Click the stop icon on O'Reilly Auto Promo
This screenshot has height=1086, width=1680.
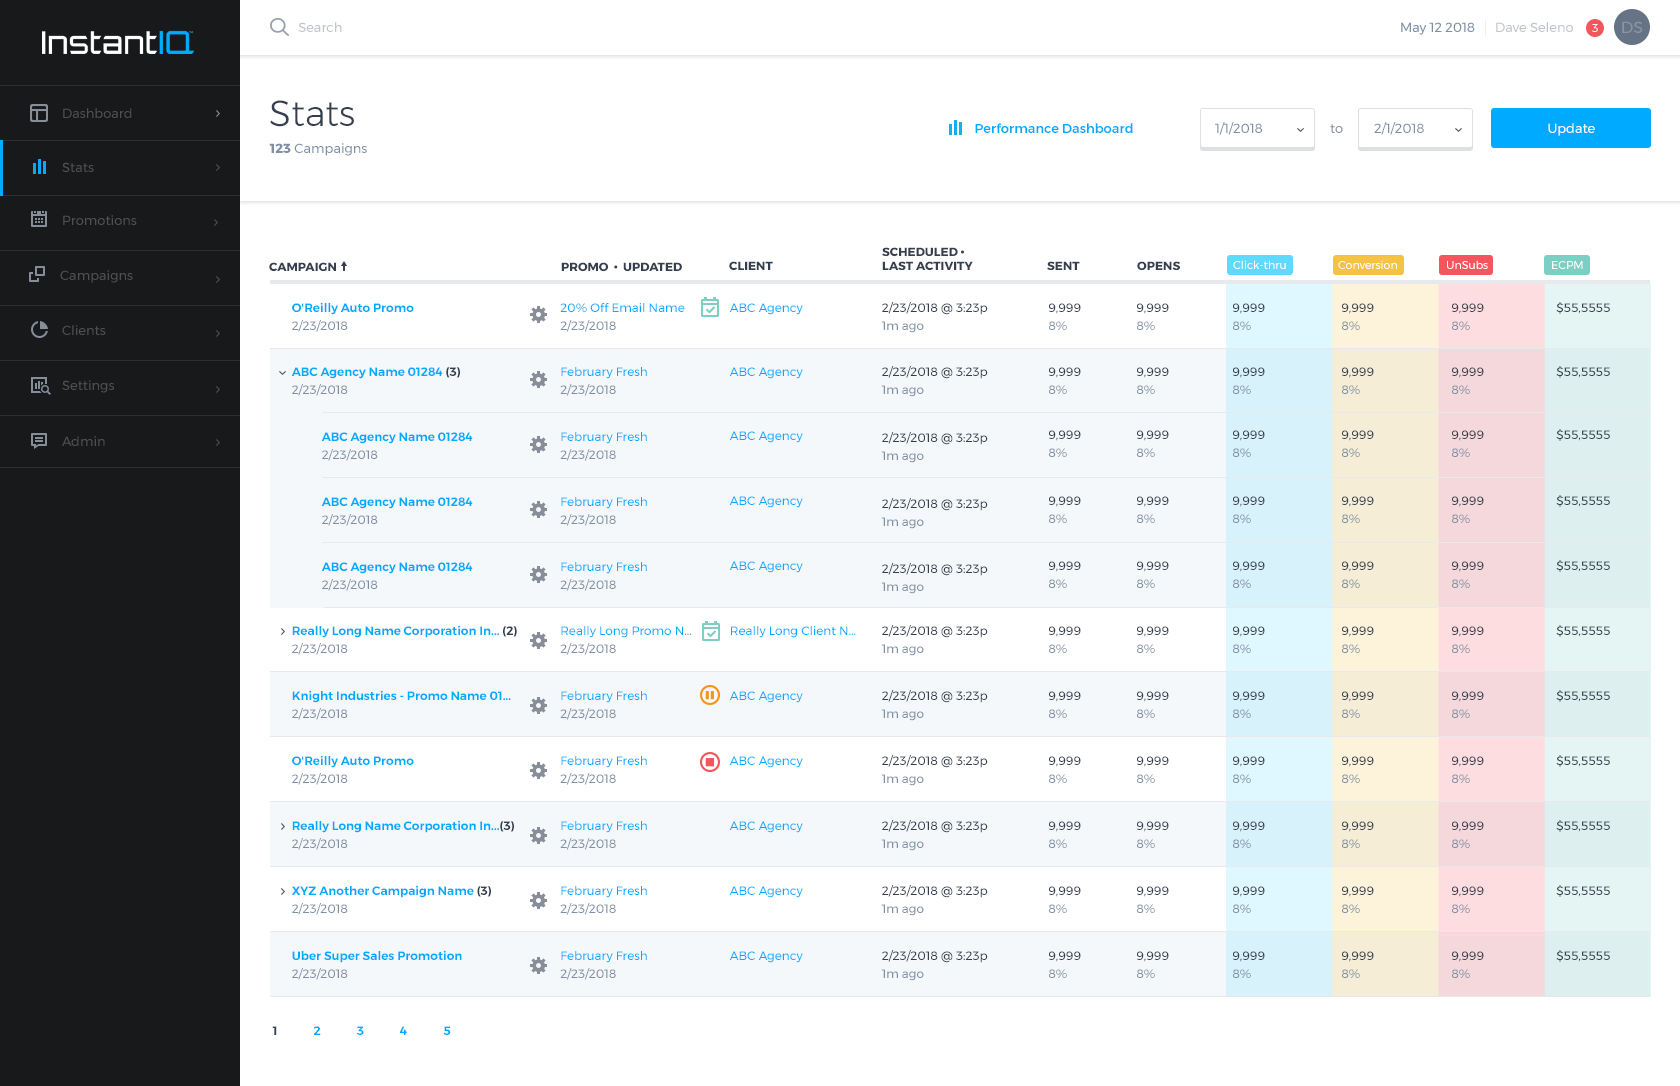pyautogui.click(x=709, y=760)
